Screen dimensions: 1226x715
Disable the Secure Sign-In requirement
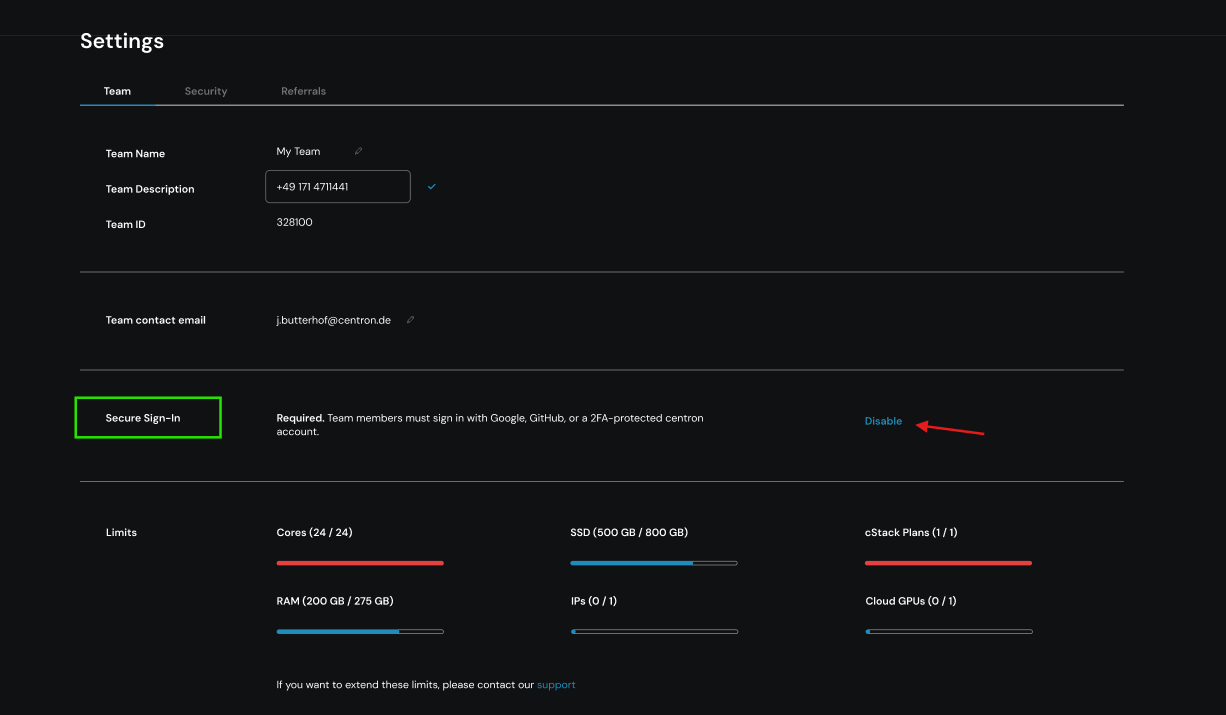(x=883, y=421)
